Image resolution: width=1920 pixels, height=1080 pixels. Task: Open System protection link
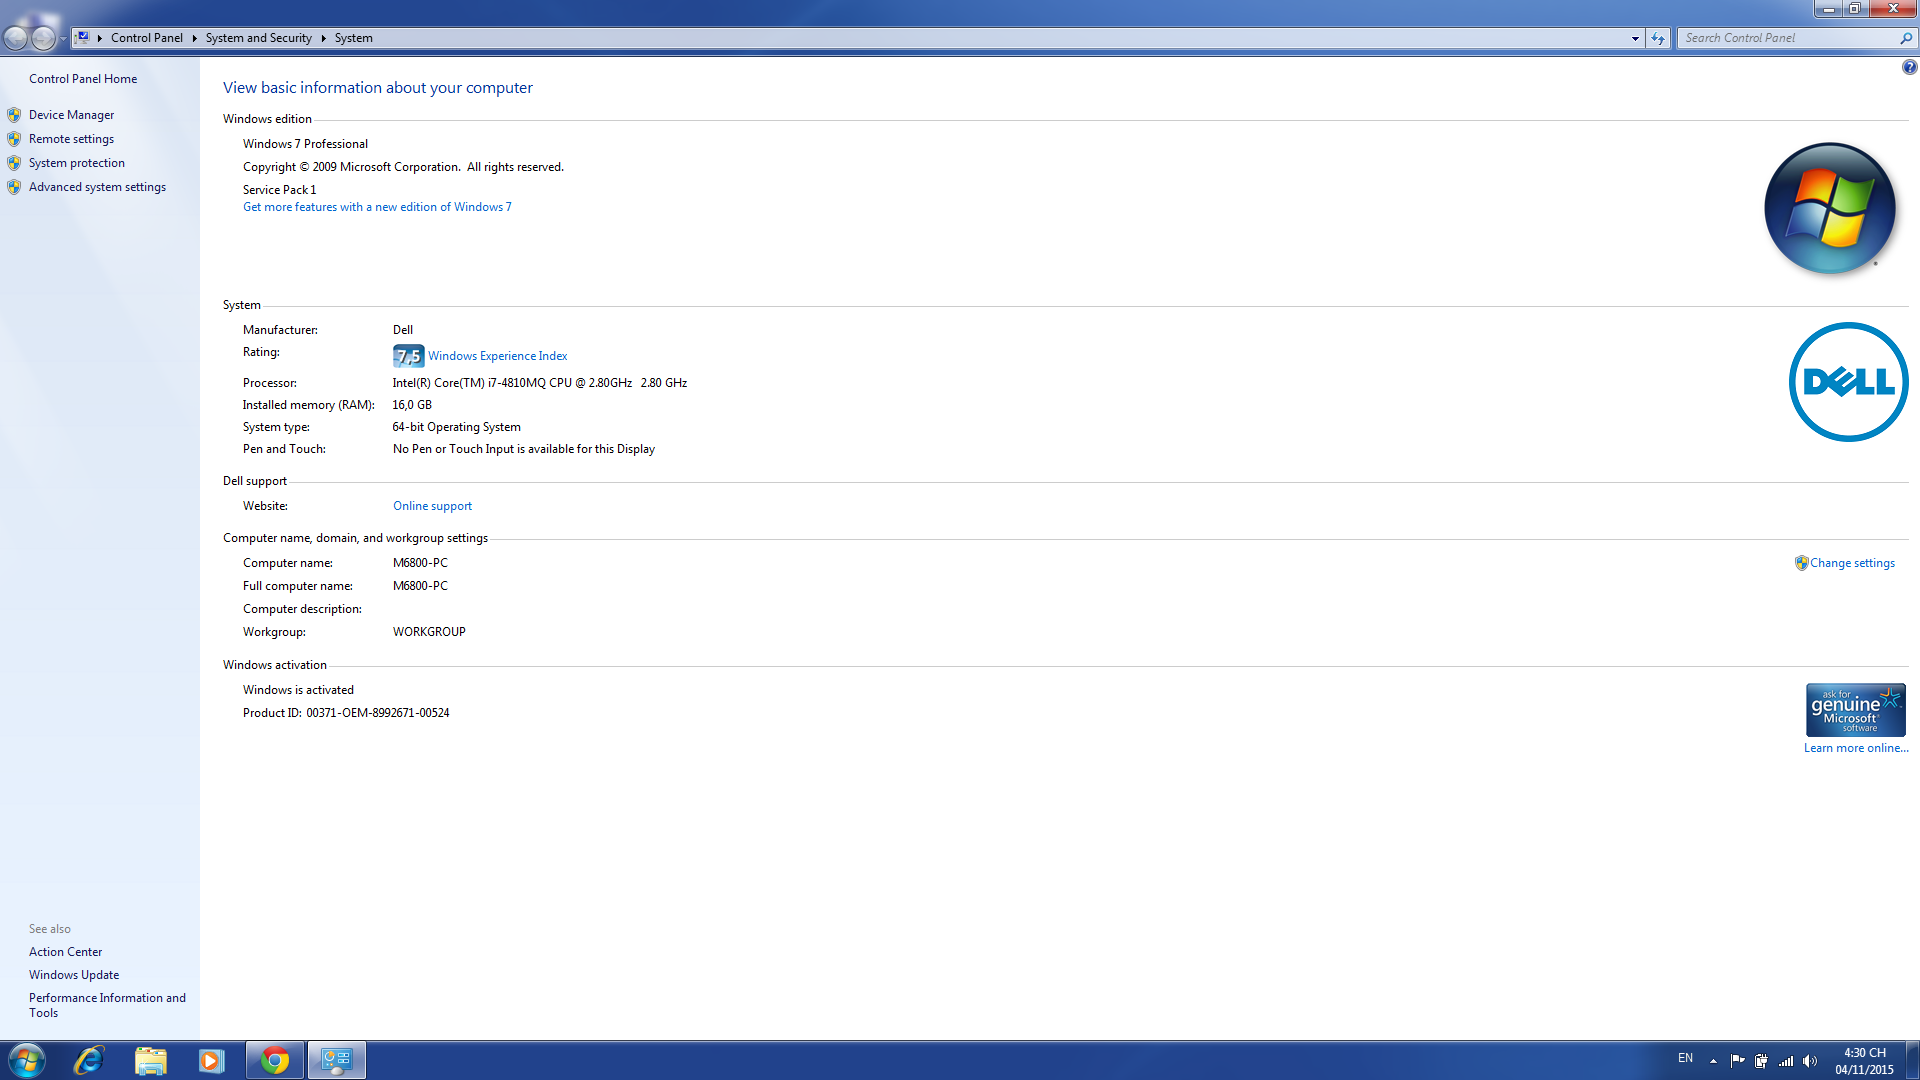coord(77,163)
